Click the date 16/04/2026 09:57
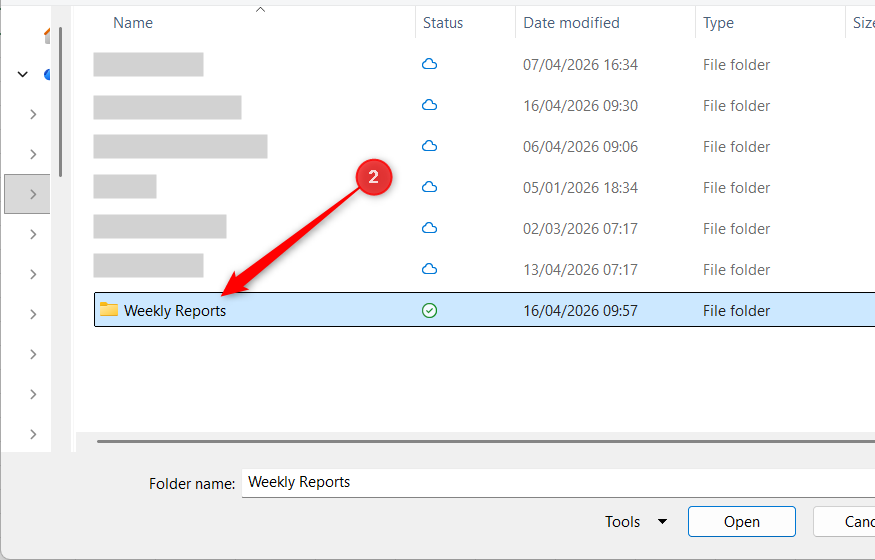875x560 pixels. click(580, 311)
